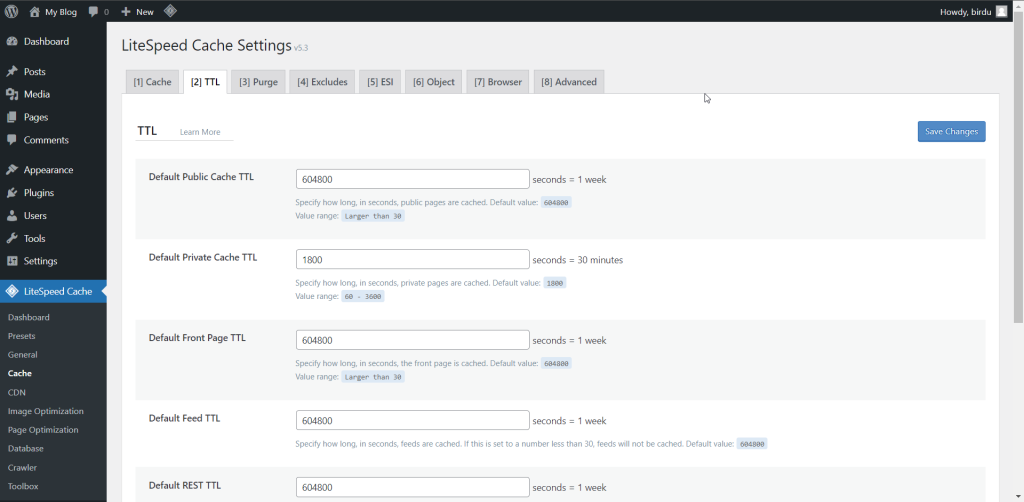1024x502 pixels.
Task: Click the Settings sliders icon
Action: coord(12,261)
